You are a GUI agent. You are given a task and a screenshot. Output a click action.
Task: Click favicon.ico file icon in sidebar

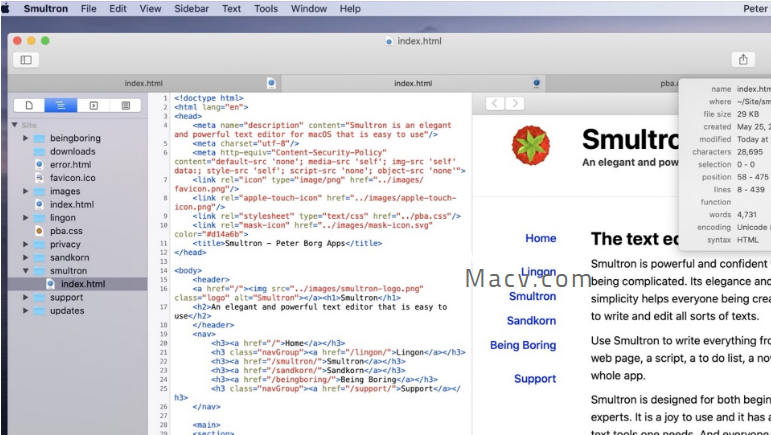[39, 178]
